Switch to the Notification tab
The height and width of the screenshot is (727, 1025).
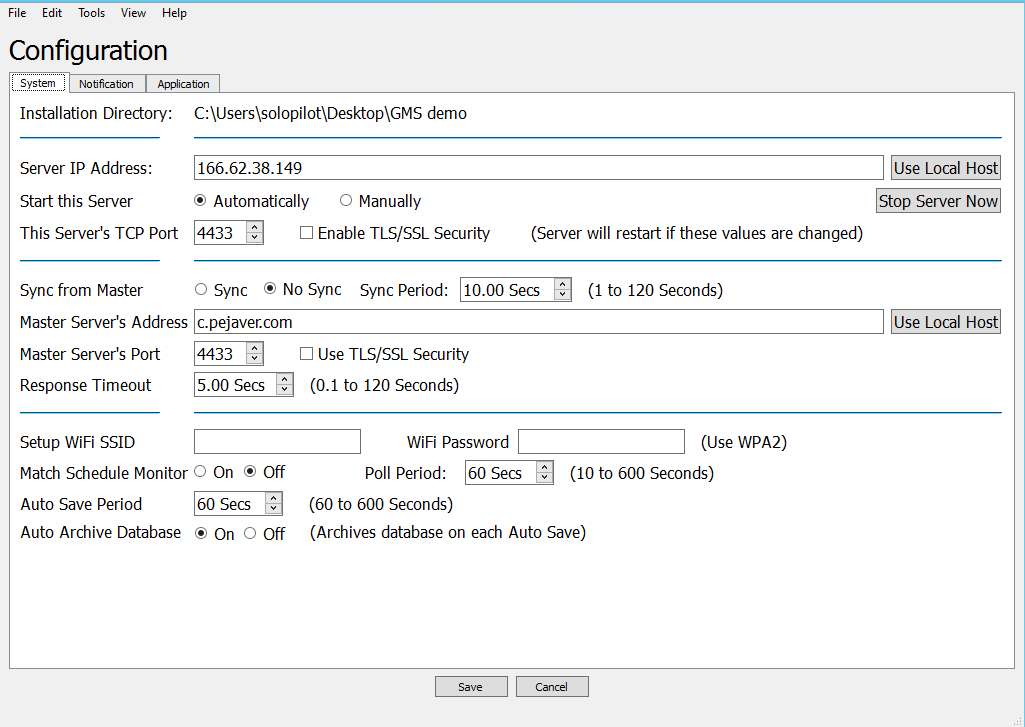[x=106, y=84]
